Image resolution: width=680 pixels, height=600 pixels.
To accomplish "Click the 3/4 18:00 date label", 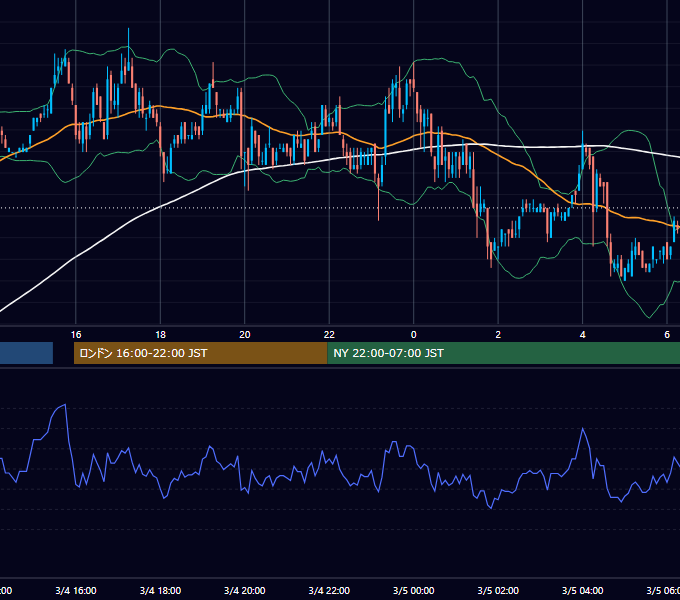I will (x=160, y=590).
